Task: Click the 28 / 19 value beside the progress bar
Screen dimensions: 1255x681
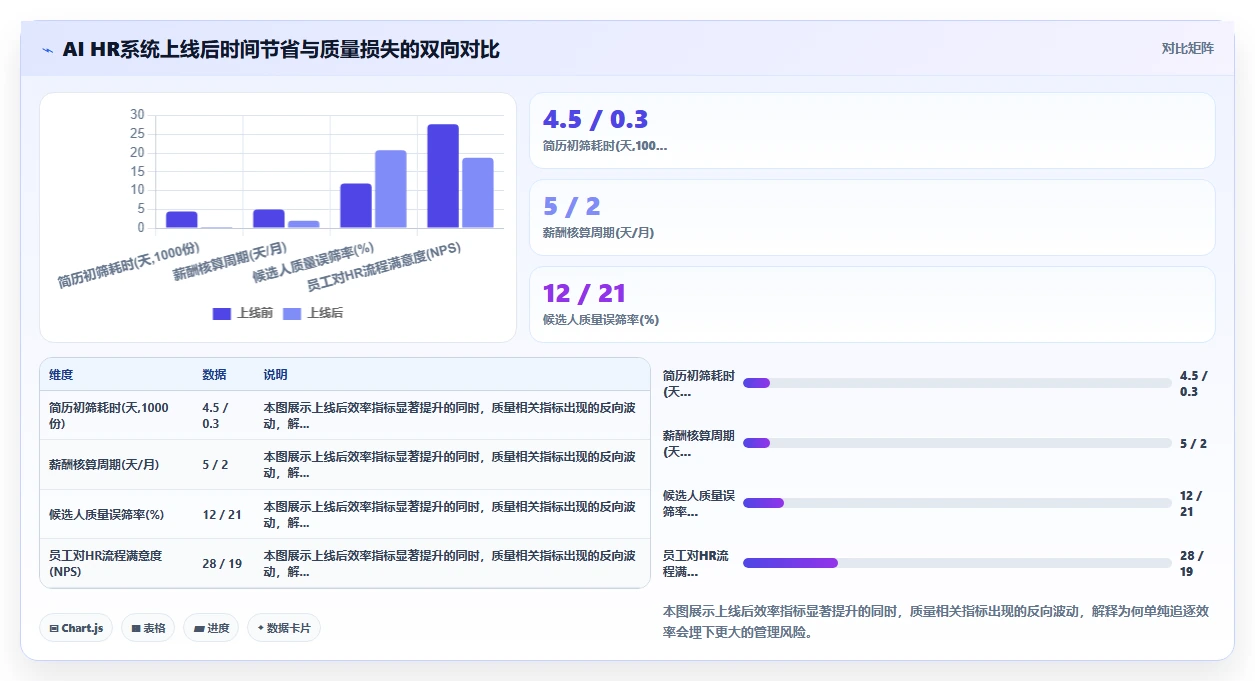Action: point(1192,563)
